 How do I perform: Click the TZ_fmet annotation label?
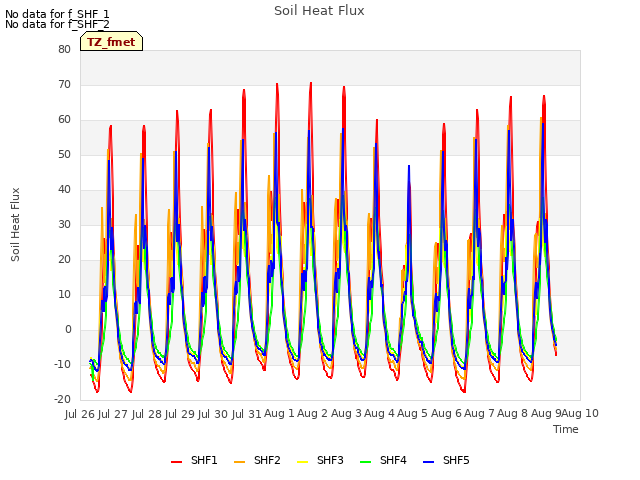click(x=111, y=42)
